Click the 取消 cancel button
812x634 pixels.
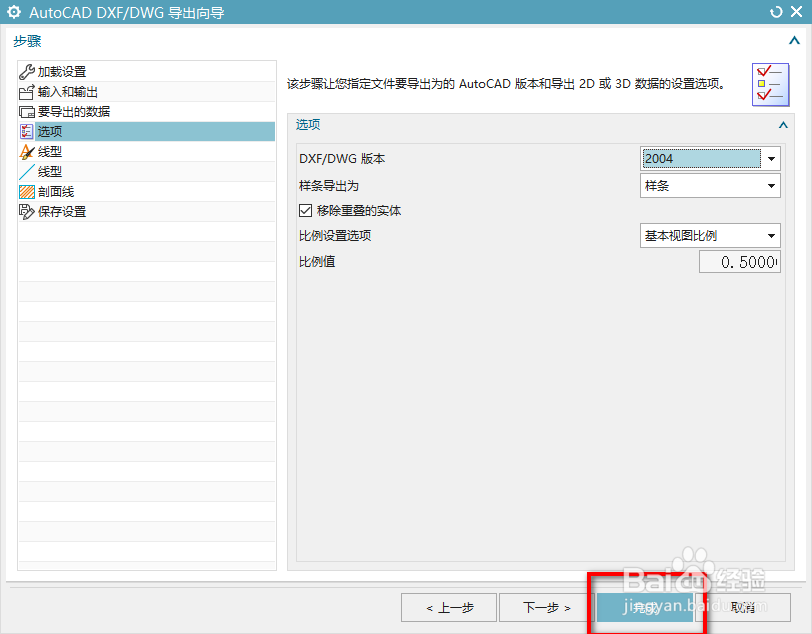[x=743, y=607]
